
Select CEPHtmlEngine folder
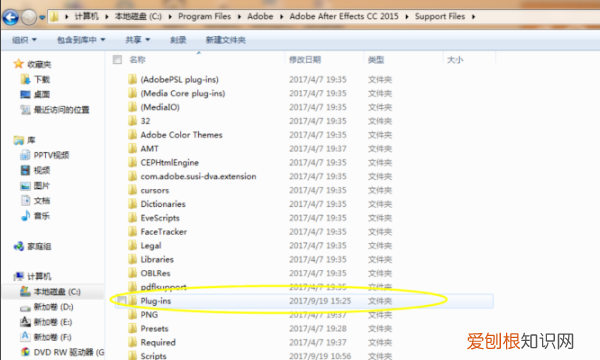tap(170, 163)
